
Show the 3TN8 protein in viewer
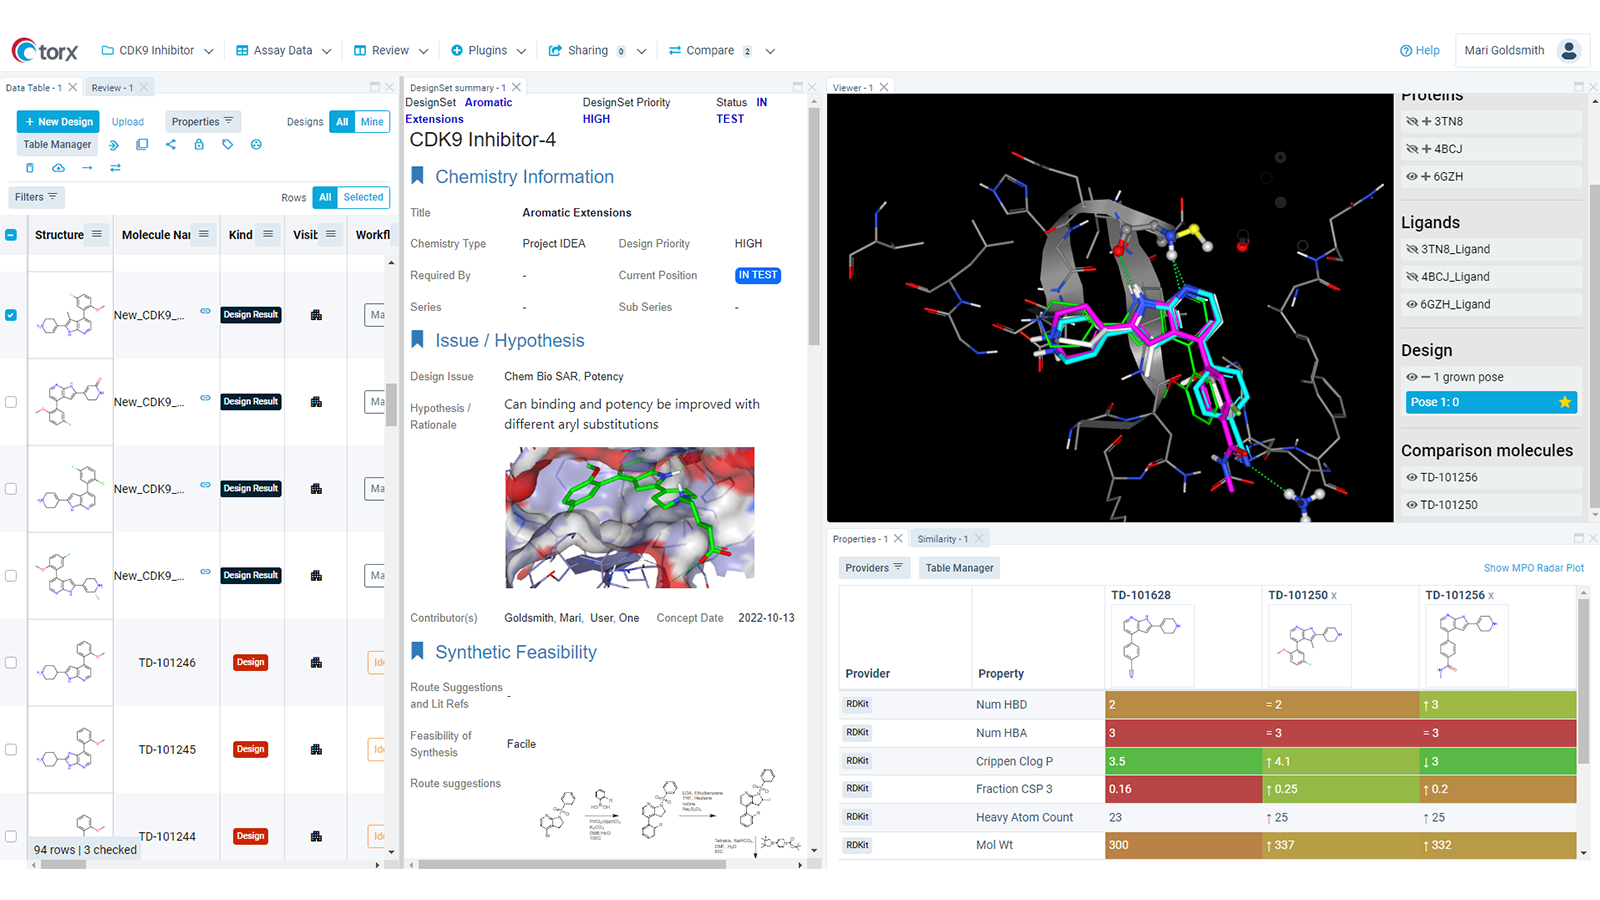(x=1412, y=122)
